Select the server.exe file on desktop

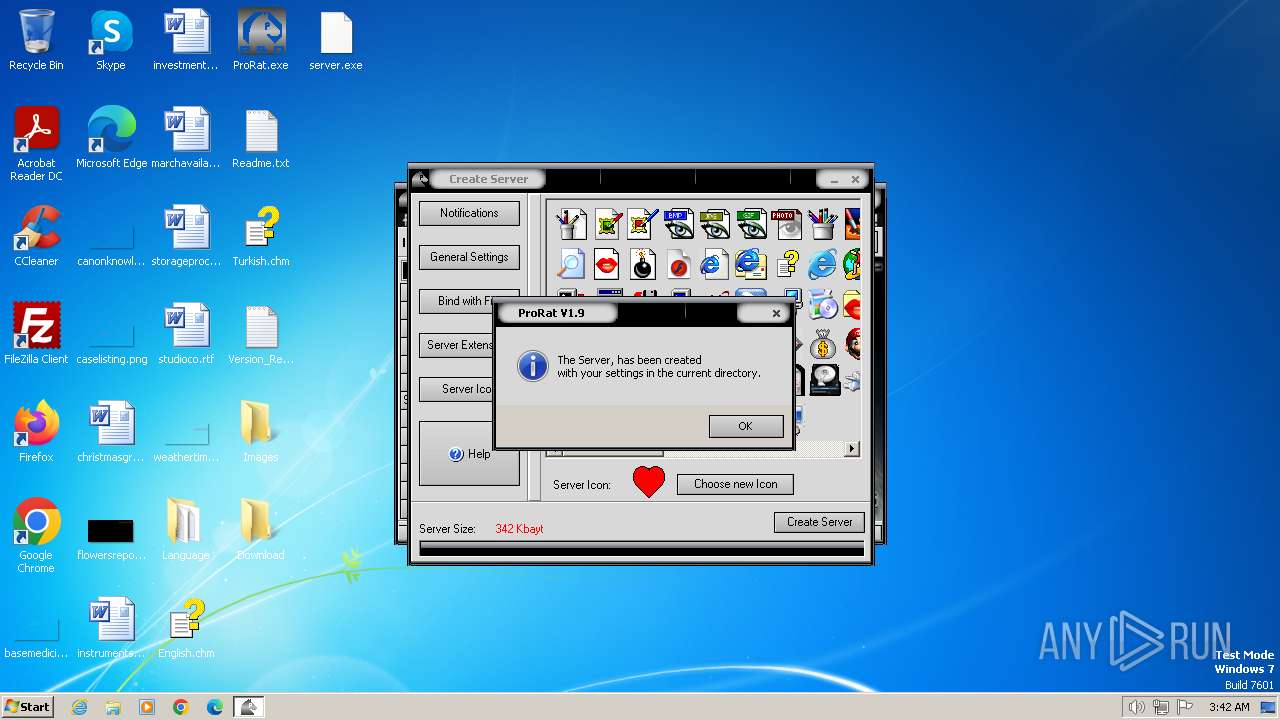pos(336,41)
